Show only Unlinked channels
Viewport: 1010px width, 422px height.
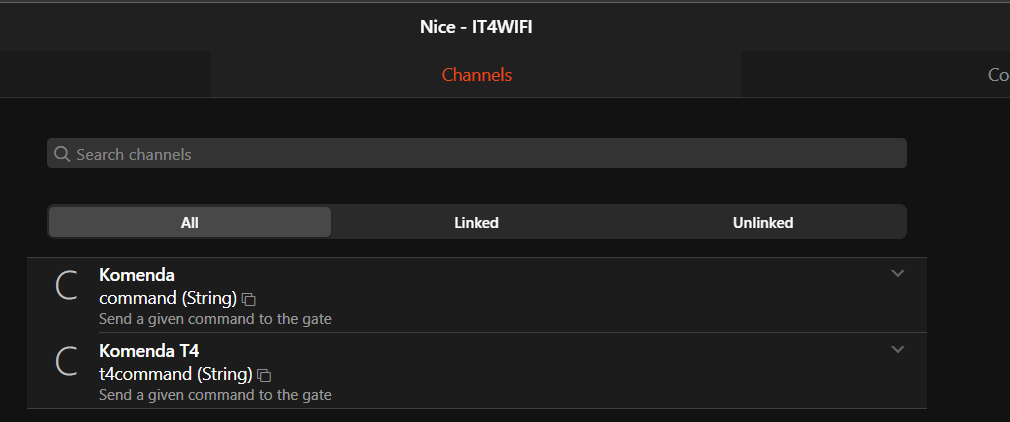tap(763, 222)
